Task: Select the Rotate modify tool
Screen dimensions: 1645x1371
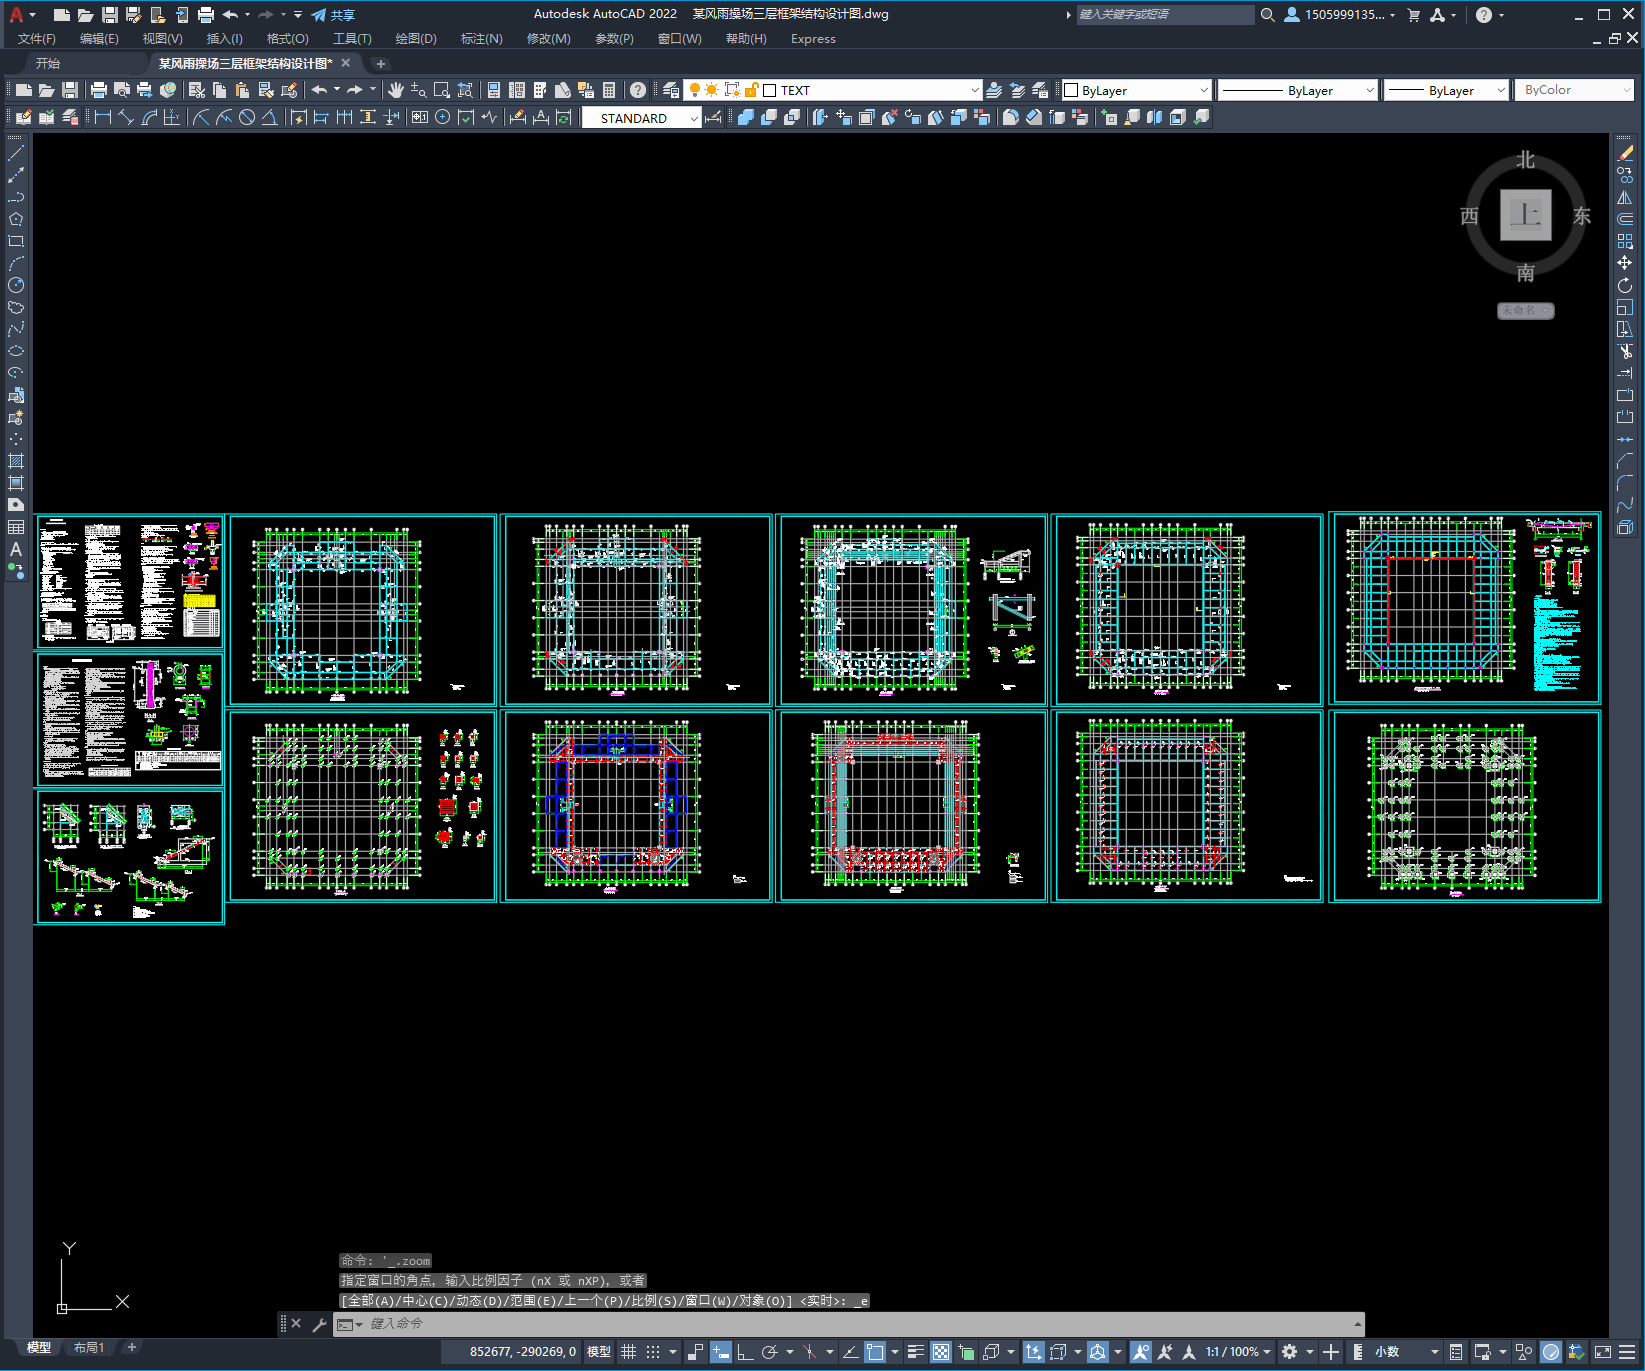Action: tap(1625, 285)
